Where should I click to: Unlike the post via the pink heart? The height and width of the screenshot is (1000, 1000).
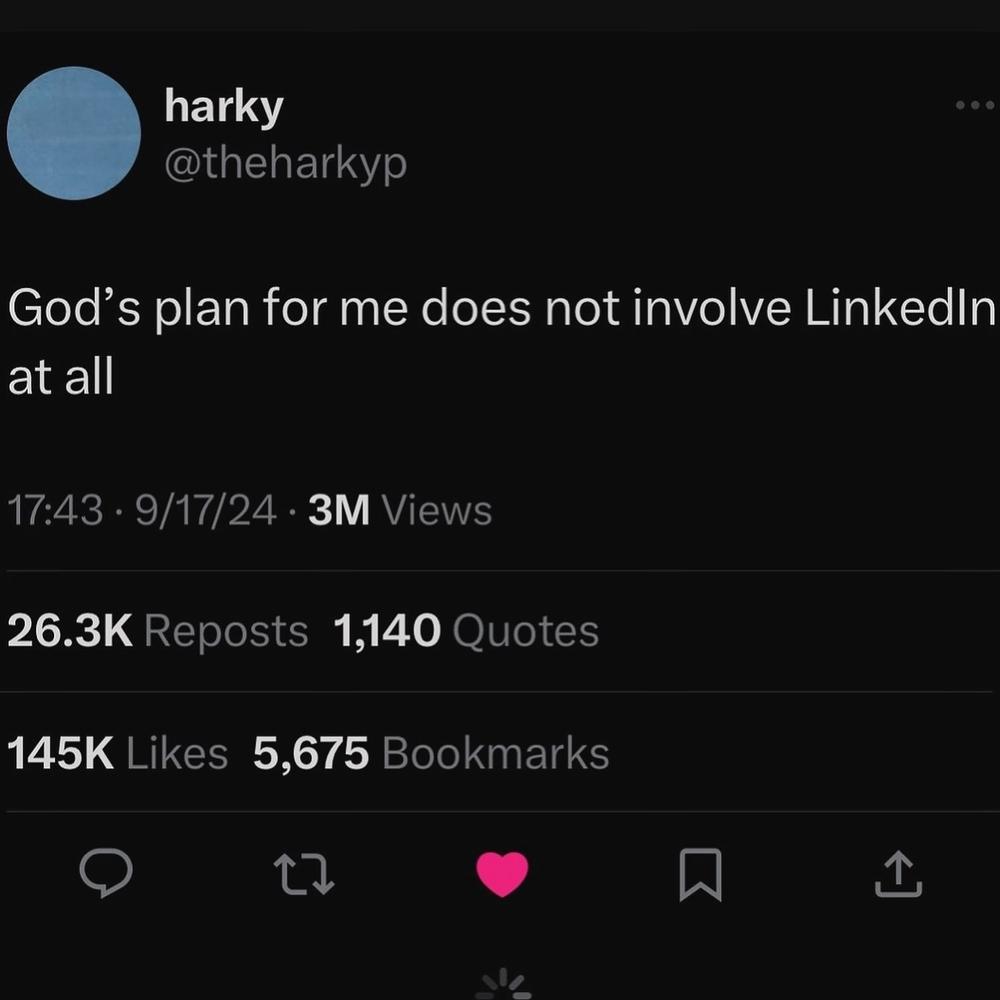[501, 875]
